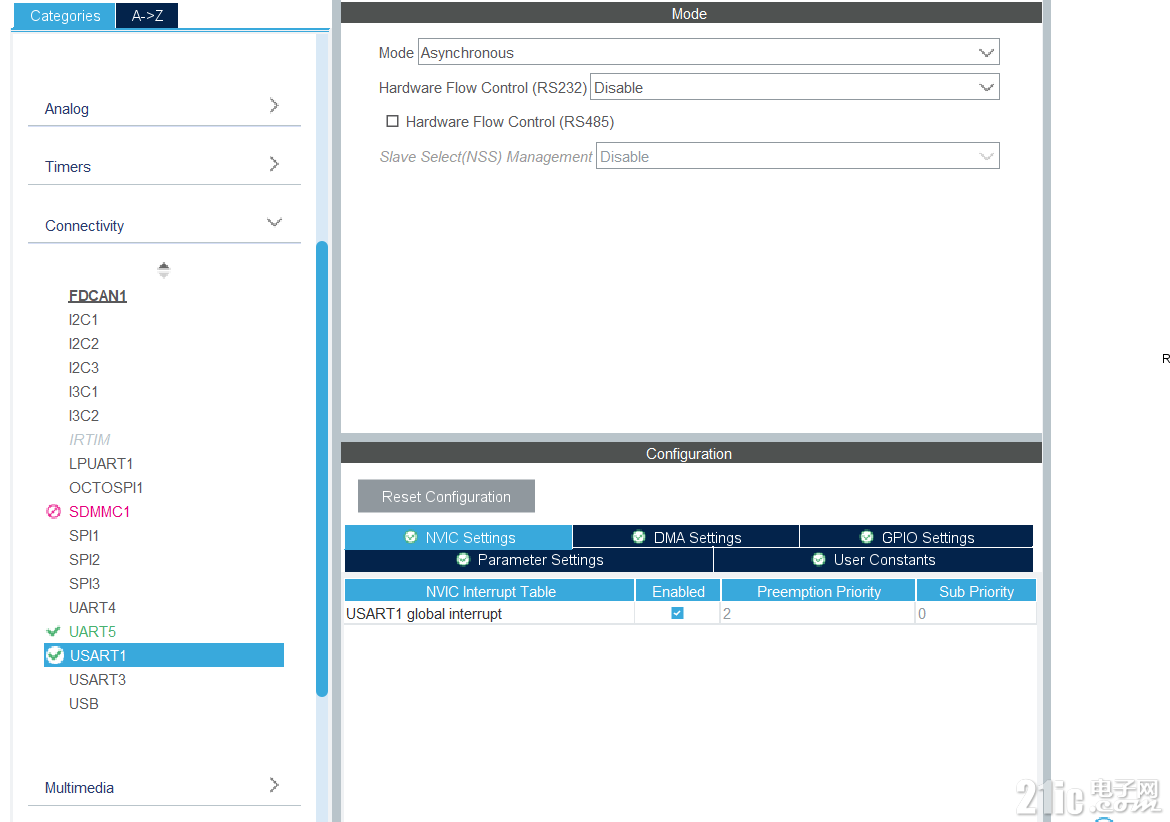
Task: Click the check icon on Parameter Settings tab
Action: tap(463, 559)
